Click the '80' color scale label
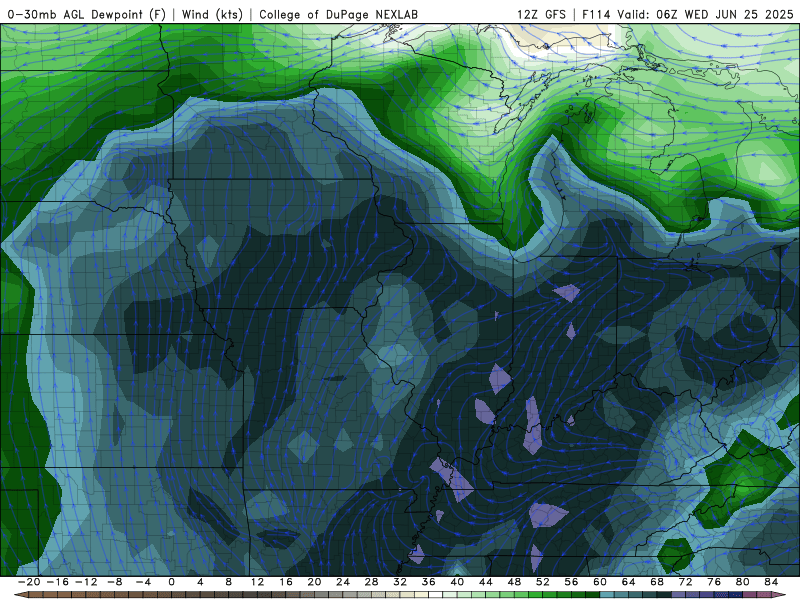This screenshot has width=800, height=600. 743,582
